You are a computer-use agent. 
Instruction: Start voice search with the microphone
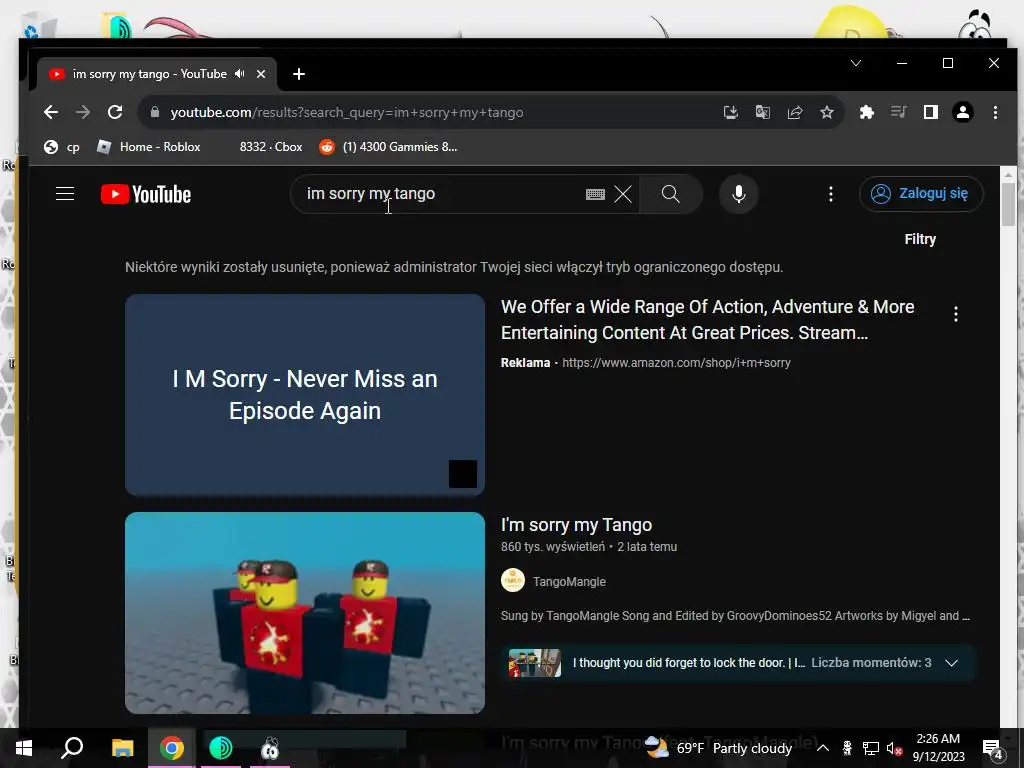[x=739, y=194]
